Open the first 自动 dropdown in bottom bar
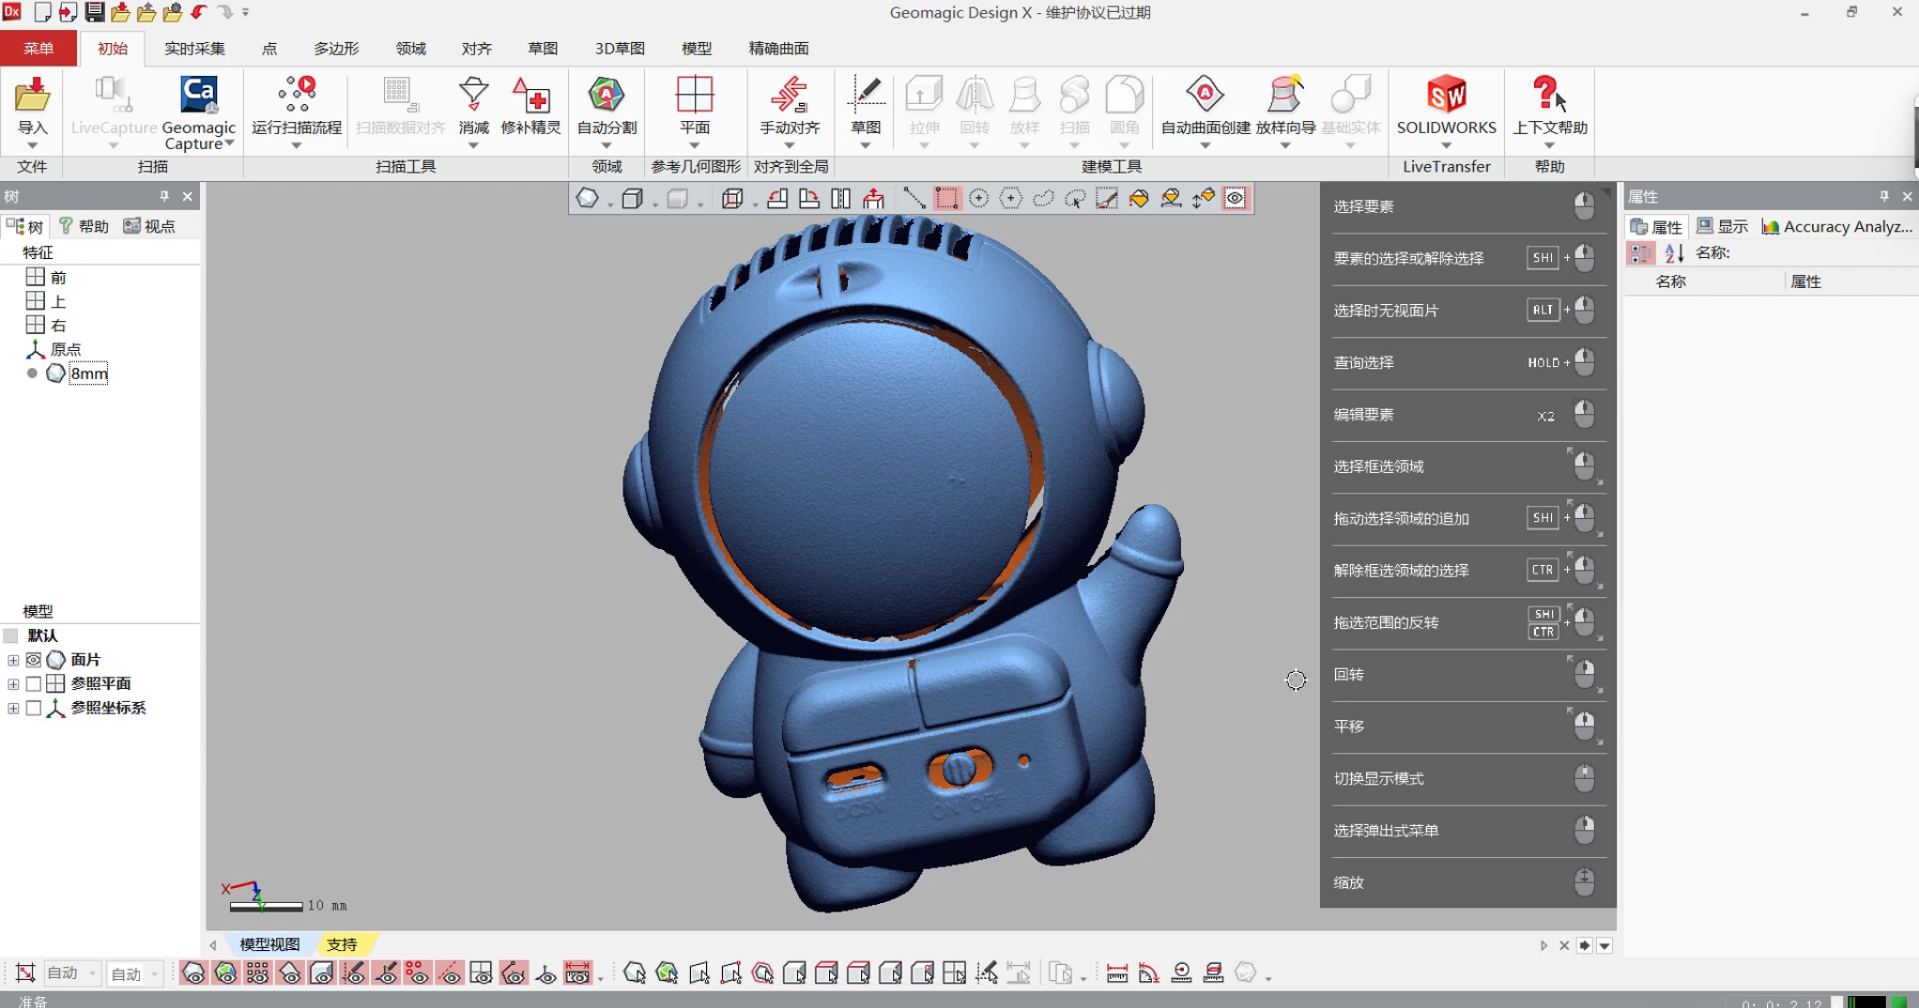This screenshot has height=1008, width=1919. [72, 973]
